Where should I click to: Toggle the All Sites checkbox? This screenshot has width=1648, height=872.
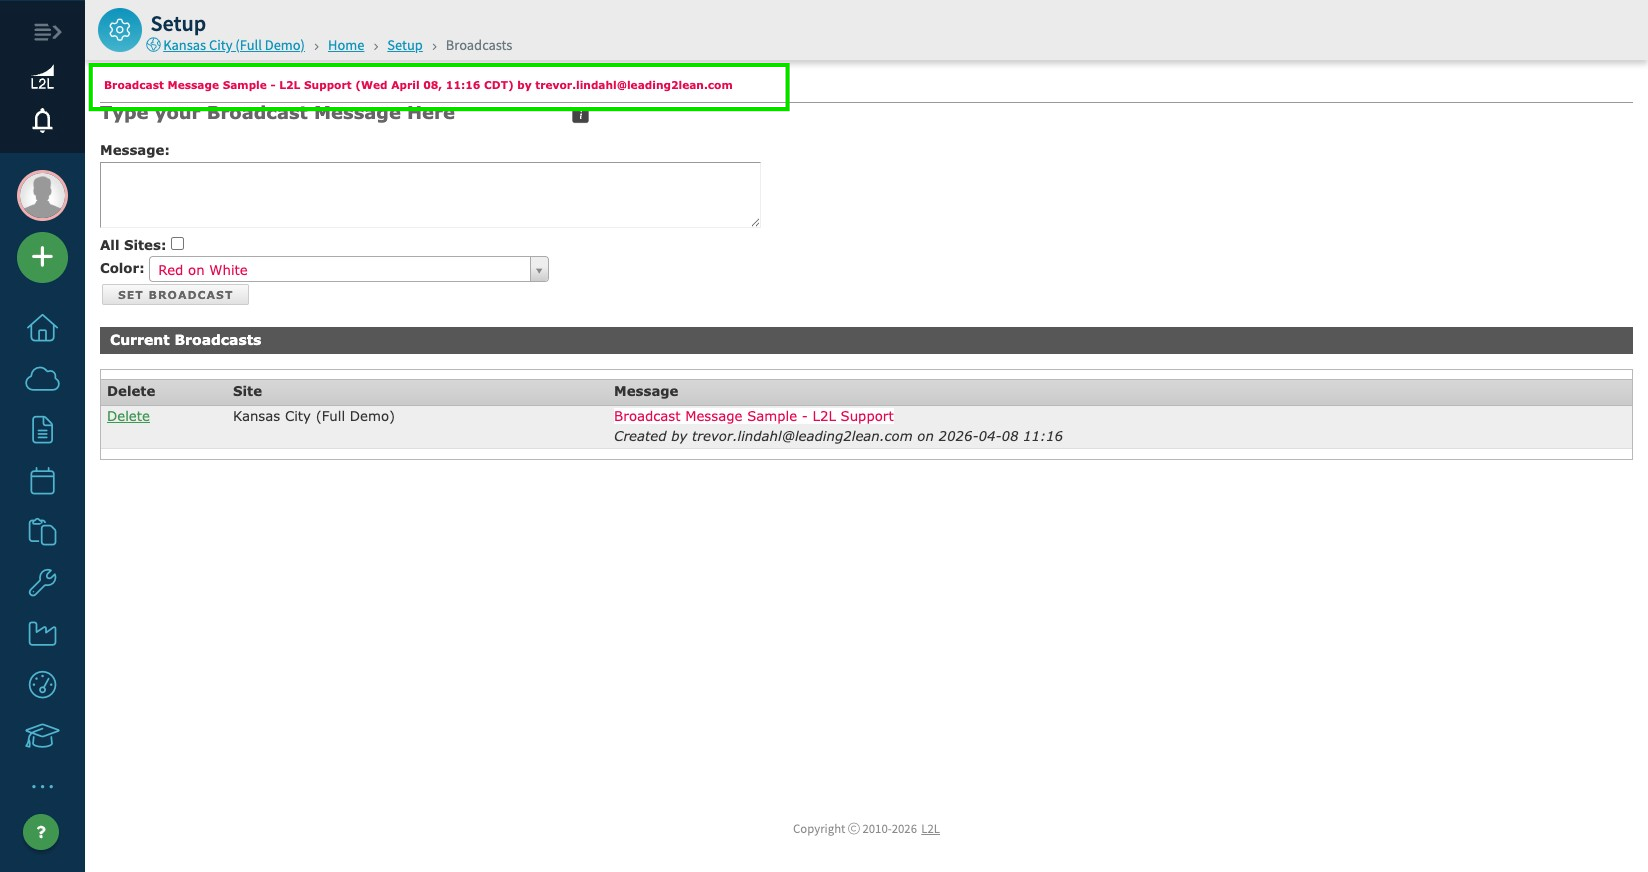[178, 243]
